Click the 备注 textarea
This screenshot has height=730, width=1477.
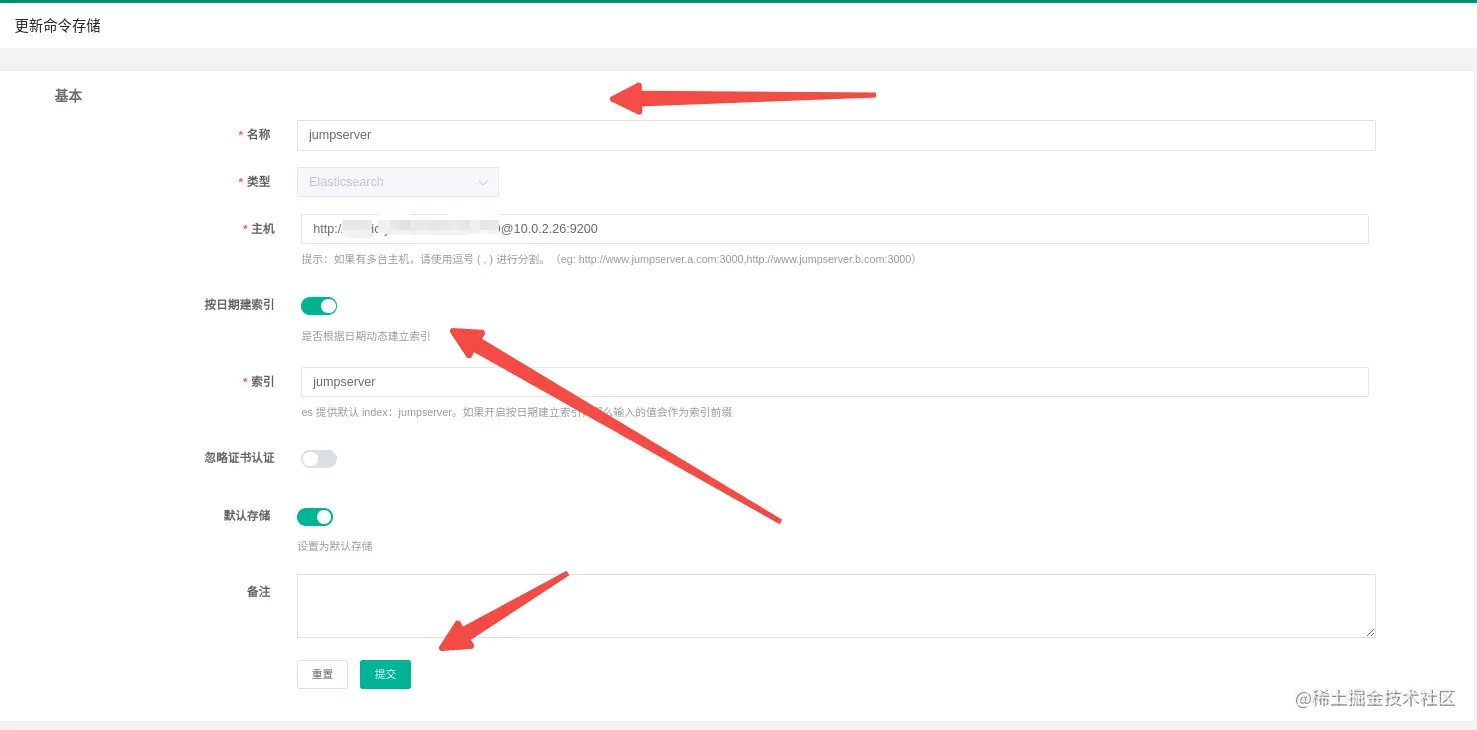point(836,606)
